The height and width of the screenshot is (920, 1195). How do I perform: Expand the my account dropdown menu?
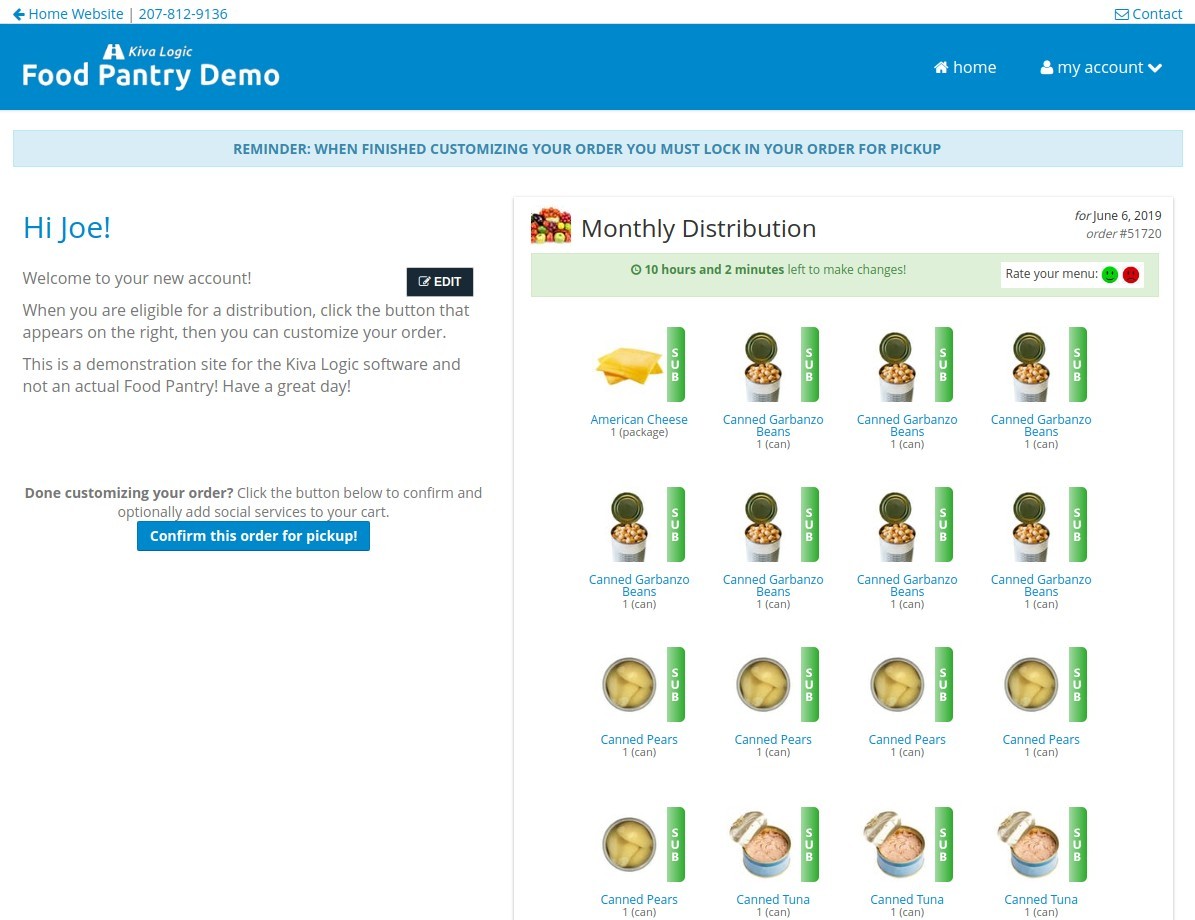point(1101,67)
